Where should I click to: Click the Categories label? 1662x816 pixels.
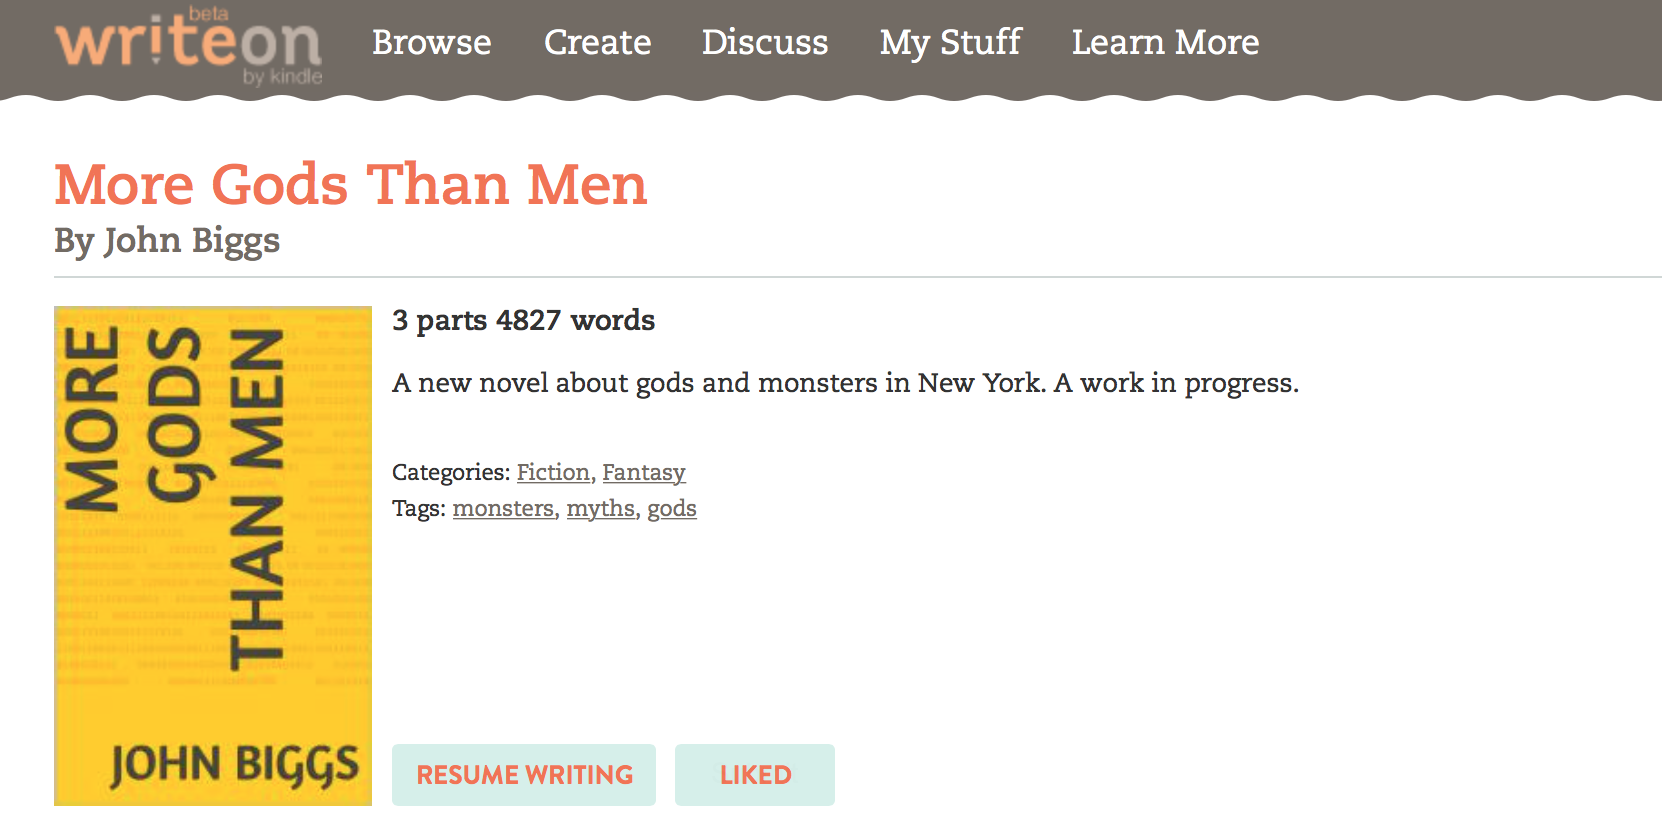(x=451, y=472)
